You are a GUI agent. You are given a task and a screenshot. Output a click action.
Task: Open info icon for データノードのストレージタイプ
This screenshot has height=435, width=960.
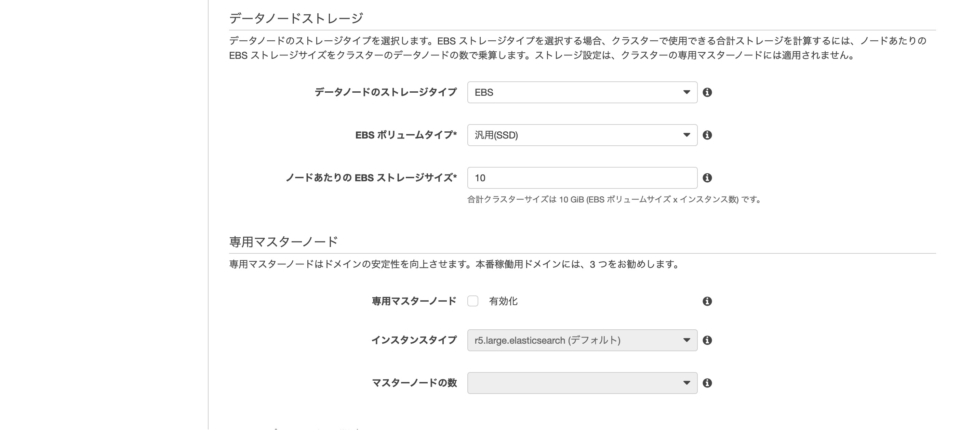(707, 92)
